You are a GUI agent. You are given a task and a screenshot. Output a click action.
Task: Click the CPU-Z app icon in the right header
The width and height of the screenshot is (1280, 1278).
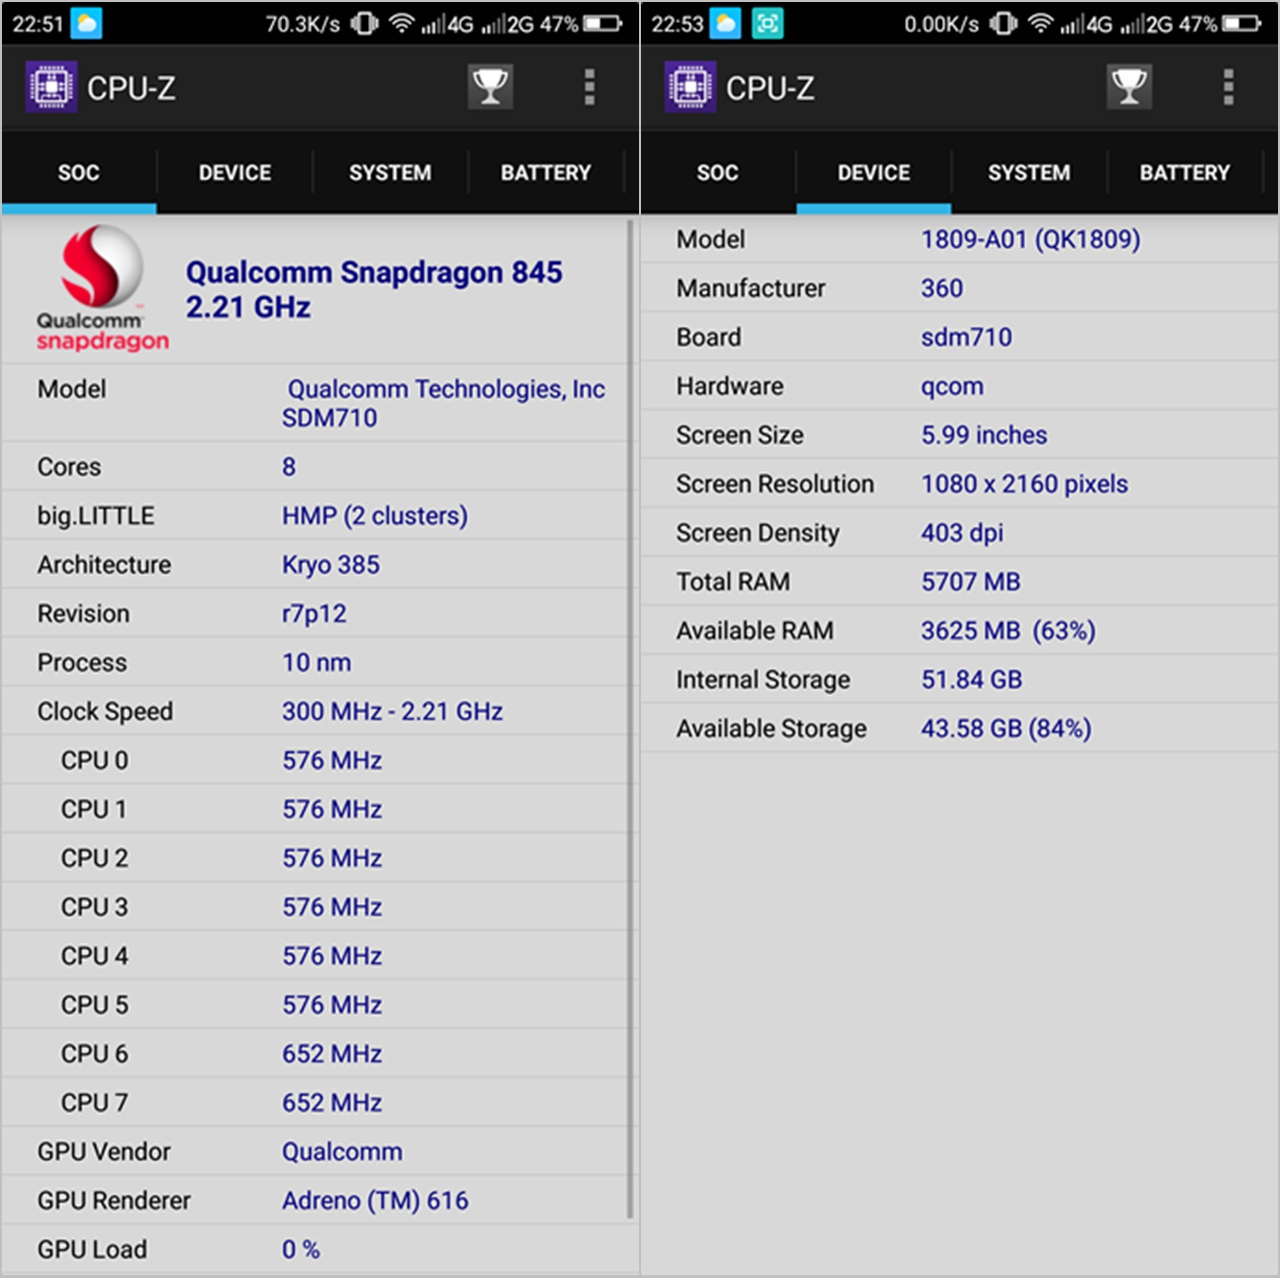[x=690, y=87]
